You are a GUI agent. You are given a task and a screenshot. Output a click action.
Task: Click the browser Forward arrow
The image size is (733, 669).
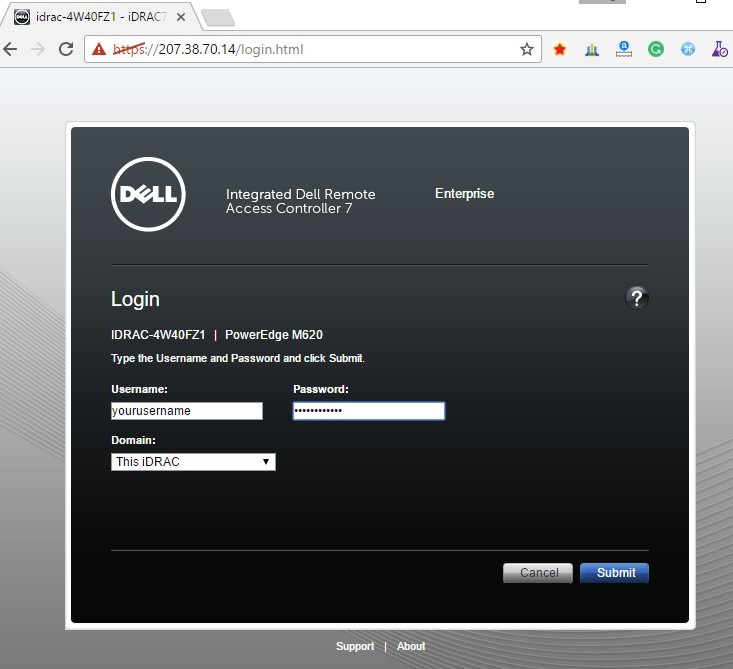(38, 49)
